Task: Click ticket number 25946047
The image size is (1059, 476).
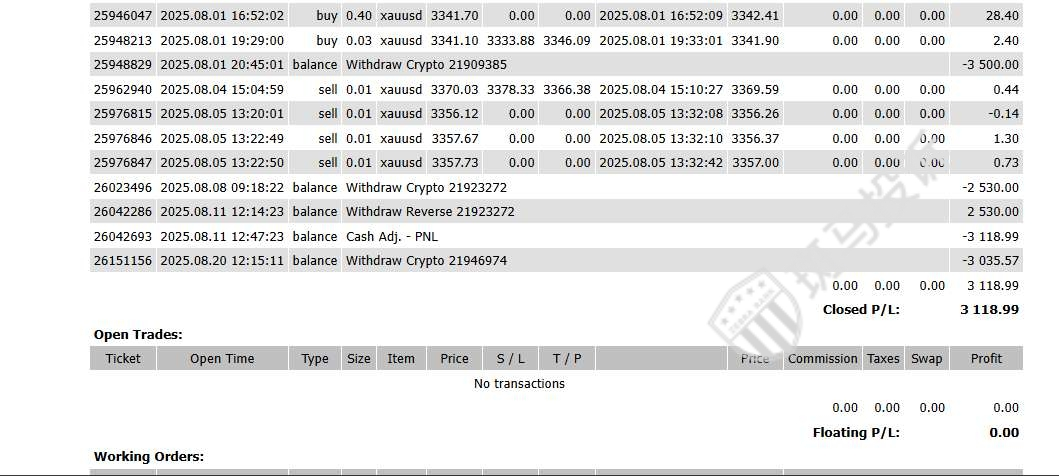Action: pyautogui.click(x=122, y=16)
